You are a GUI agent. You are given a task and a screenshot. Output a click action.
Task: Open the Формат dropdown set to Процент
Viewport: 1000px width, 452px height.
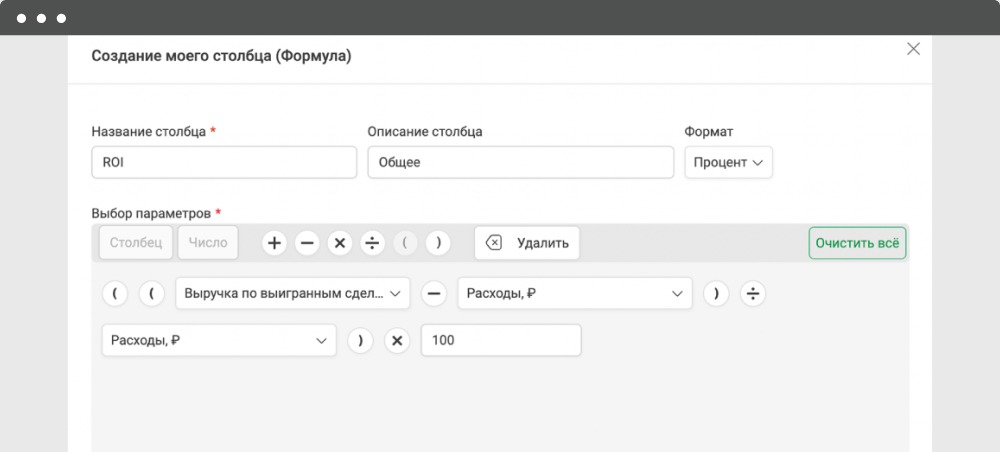click(x=728, y=163)
